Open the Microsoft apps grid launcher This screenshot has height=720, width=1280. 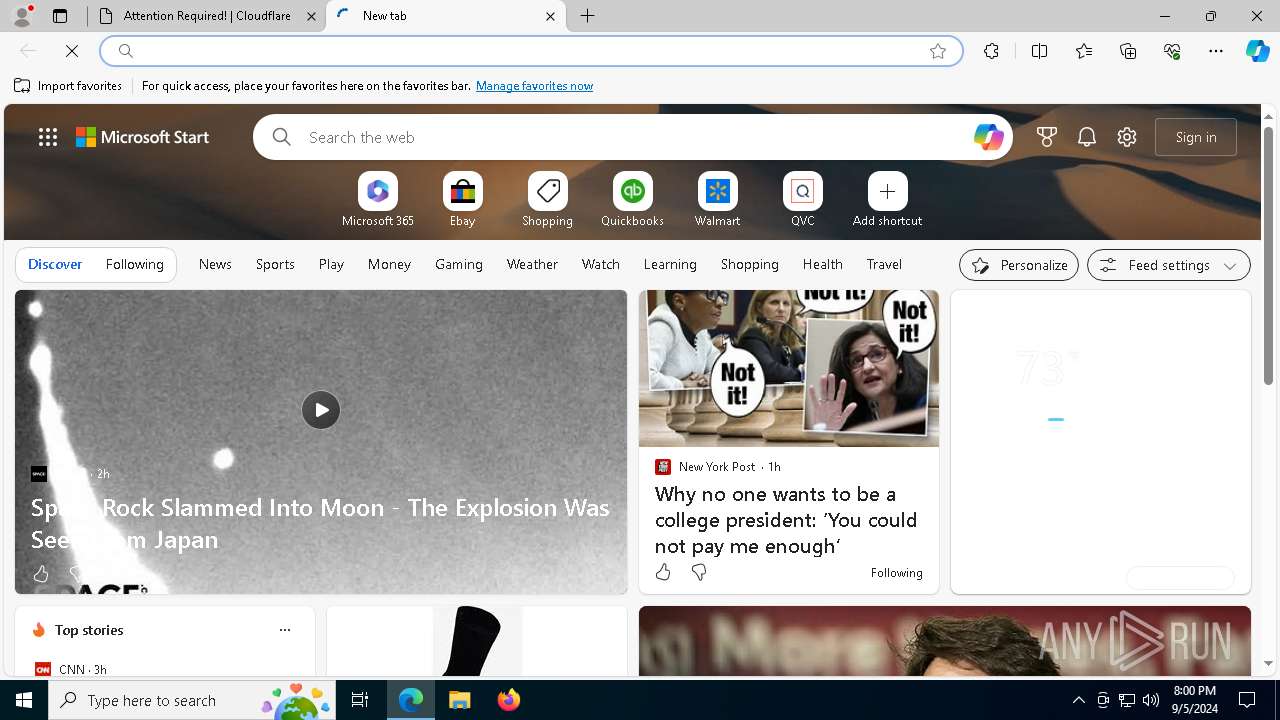click(x=48, y=137)
